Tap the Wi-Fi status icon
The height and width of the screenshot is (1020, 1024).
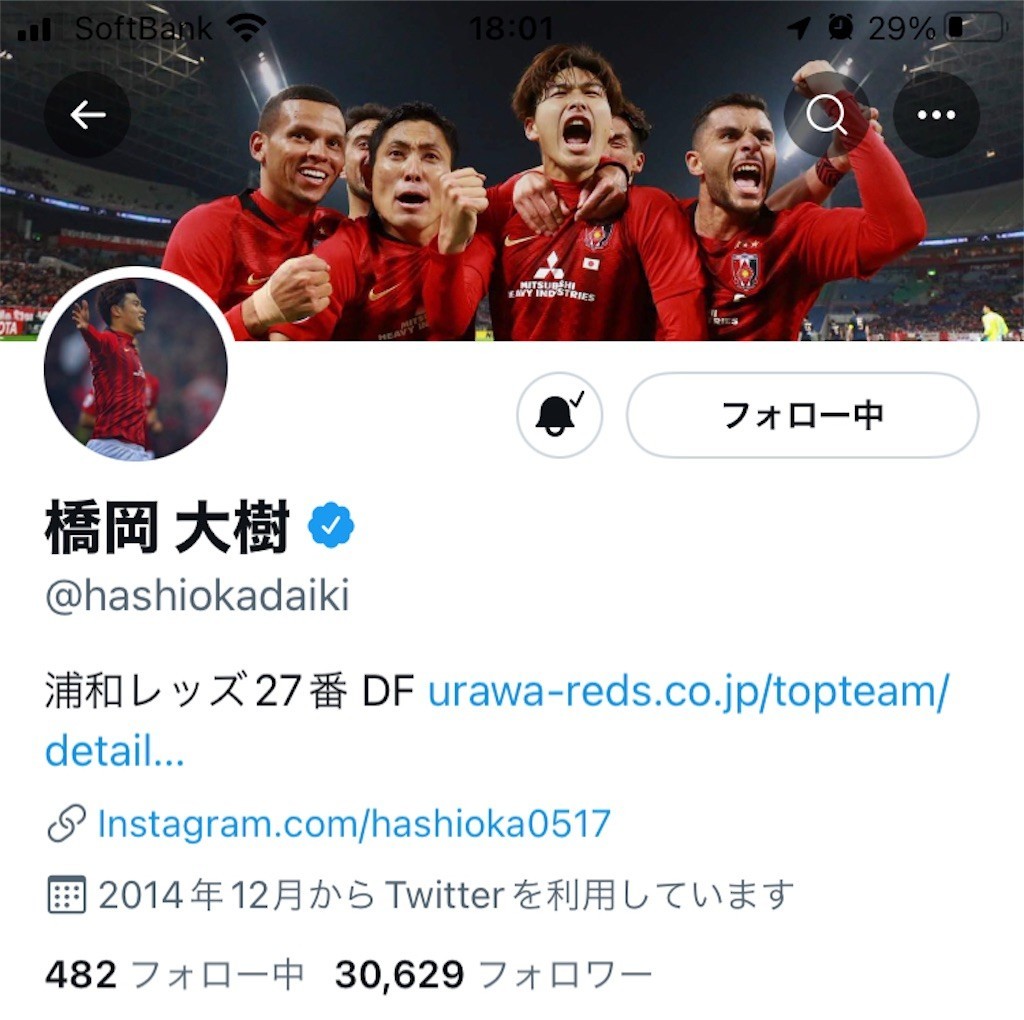pos(246,28)
